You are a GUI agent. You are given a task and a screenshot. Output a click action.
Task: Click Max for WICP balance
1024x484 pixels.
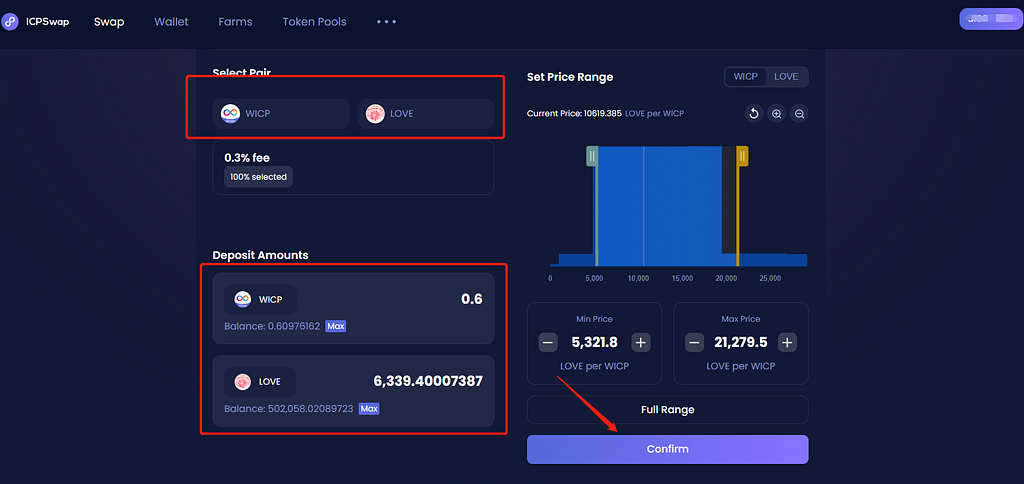336,326
